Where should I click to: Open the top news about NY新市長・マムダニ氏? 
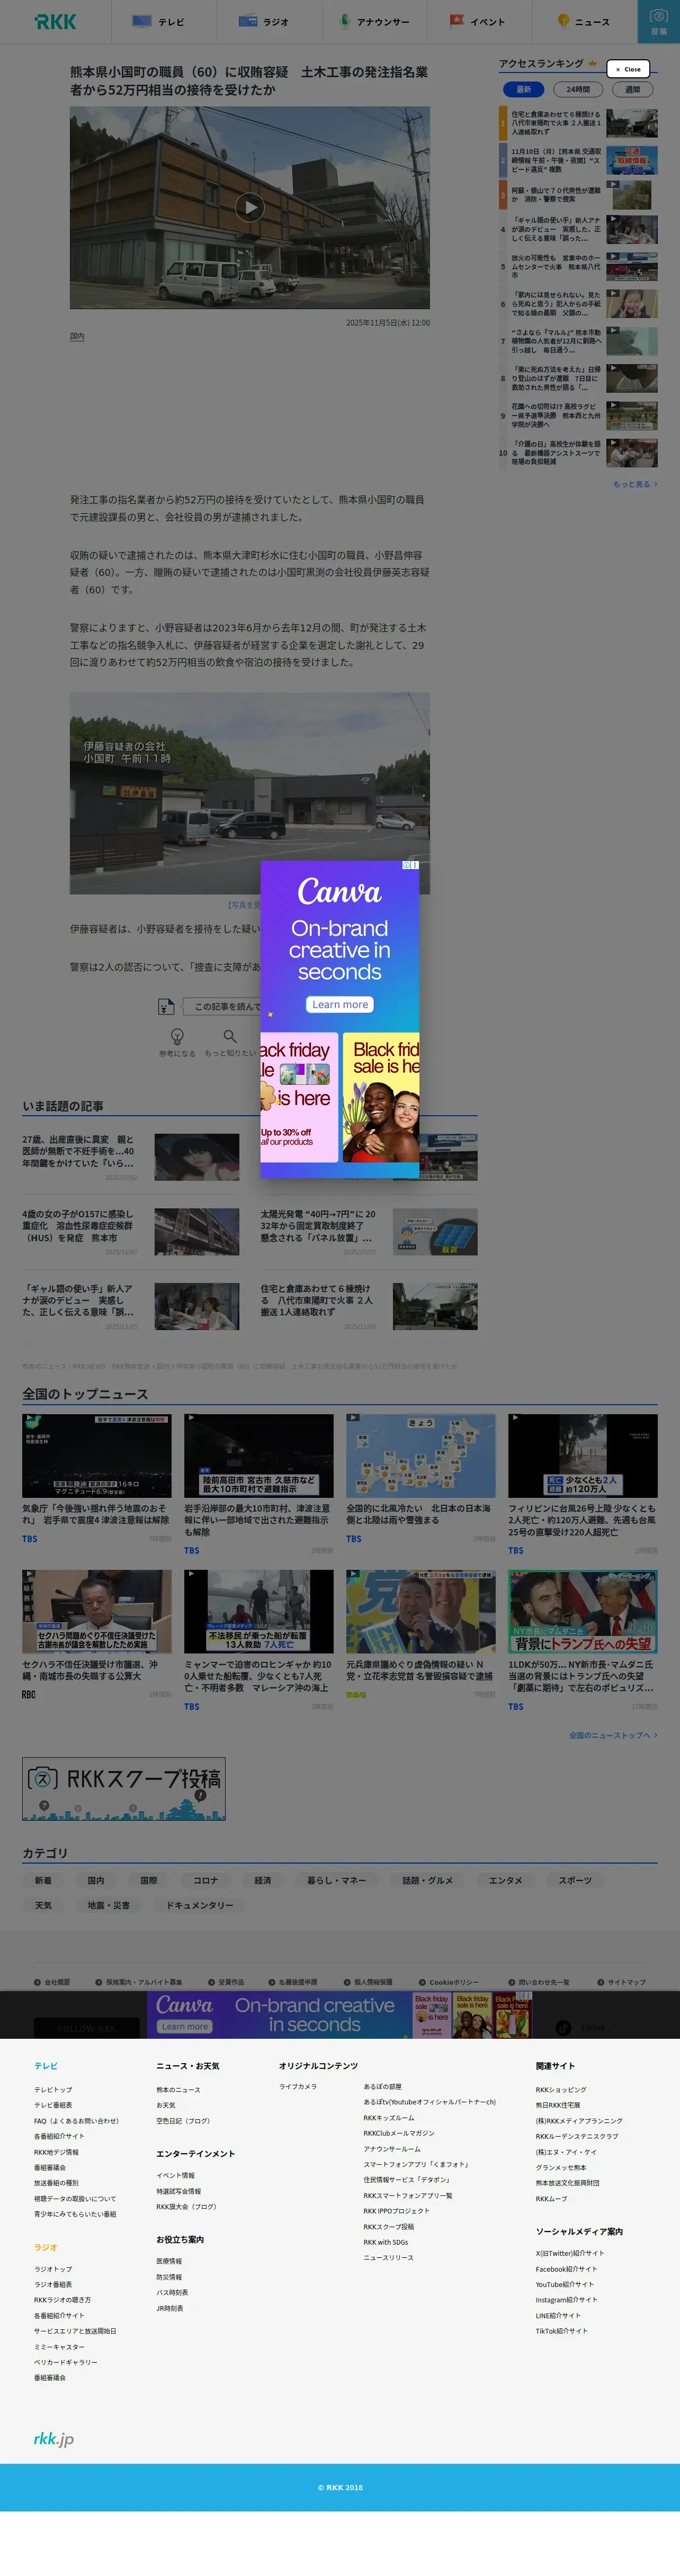583,1676
